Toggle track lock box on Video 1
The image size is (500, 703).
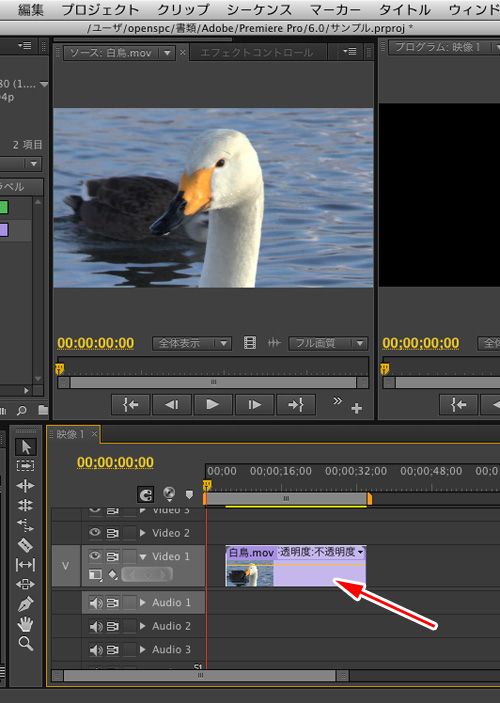point(130,556)
